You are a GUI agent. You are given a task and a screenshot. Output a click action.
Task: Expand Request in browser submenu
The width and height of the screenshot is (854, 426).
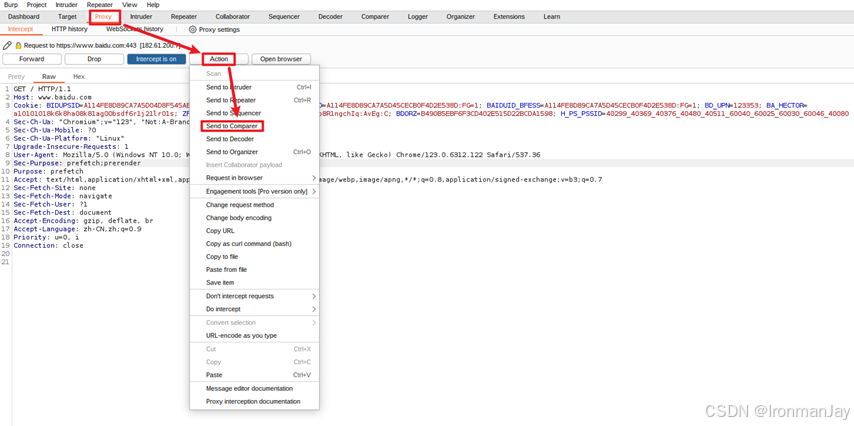pyautogui.click(x=254, y=178)
